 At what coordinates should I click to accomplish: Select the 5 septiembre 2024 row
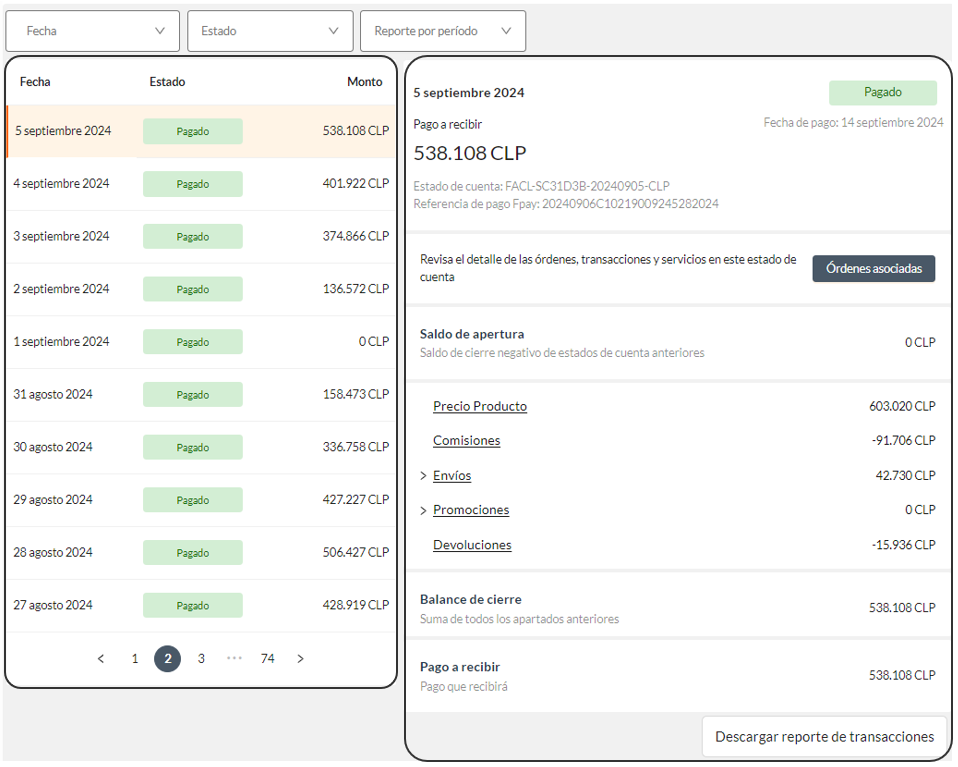click(x=201, y=131)
